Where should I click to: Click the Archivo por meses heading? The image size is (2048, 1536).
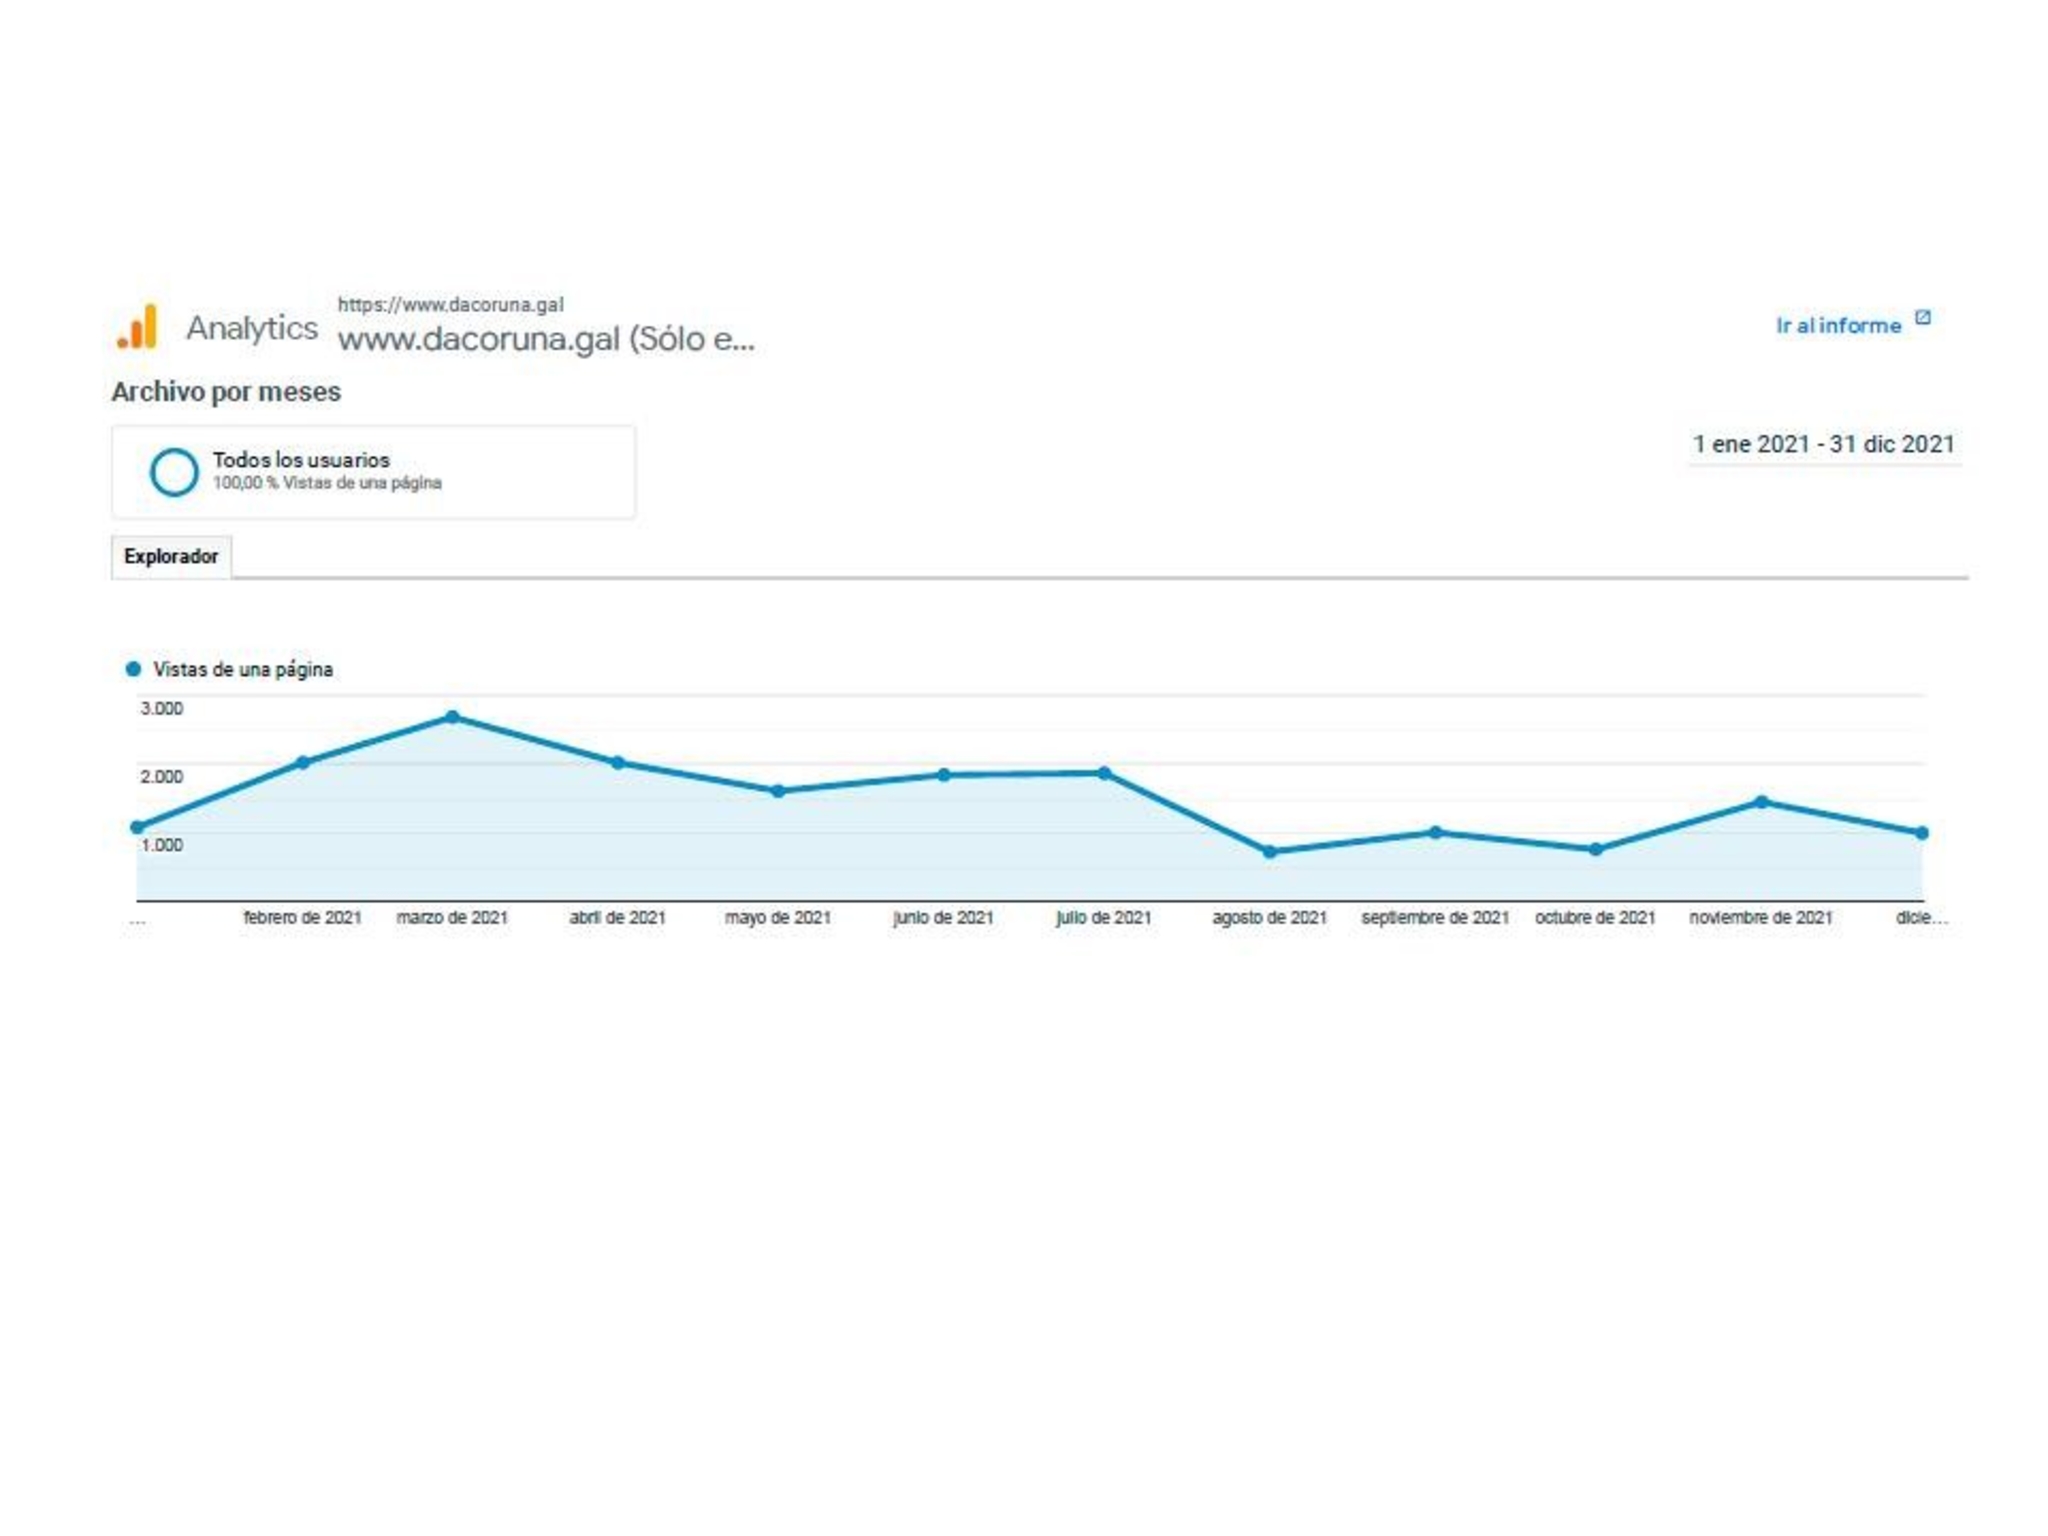point(226,392)
